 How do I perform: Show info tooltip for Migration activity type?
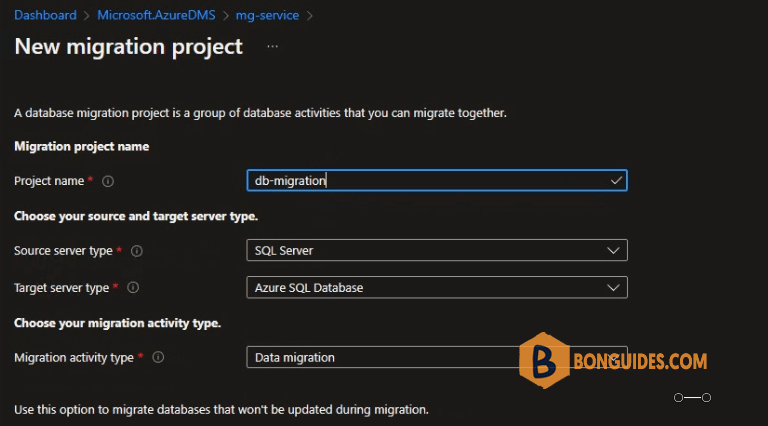pyautogui.click(x=158, y=357)
